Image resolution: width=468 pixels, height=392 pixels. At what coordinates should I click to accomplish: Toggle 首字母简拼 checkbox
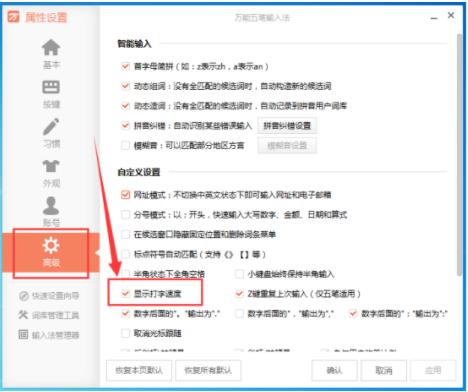pos(125,66)
